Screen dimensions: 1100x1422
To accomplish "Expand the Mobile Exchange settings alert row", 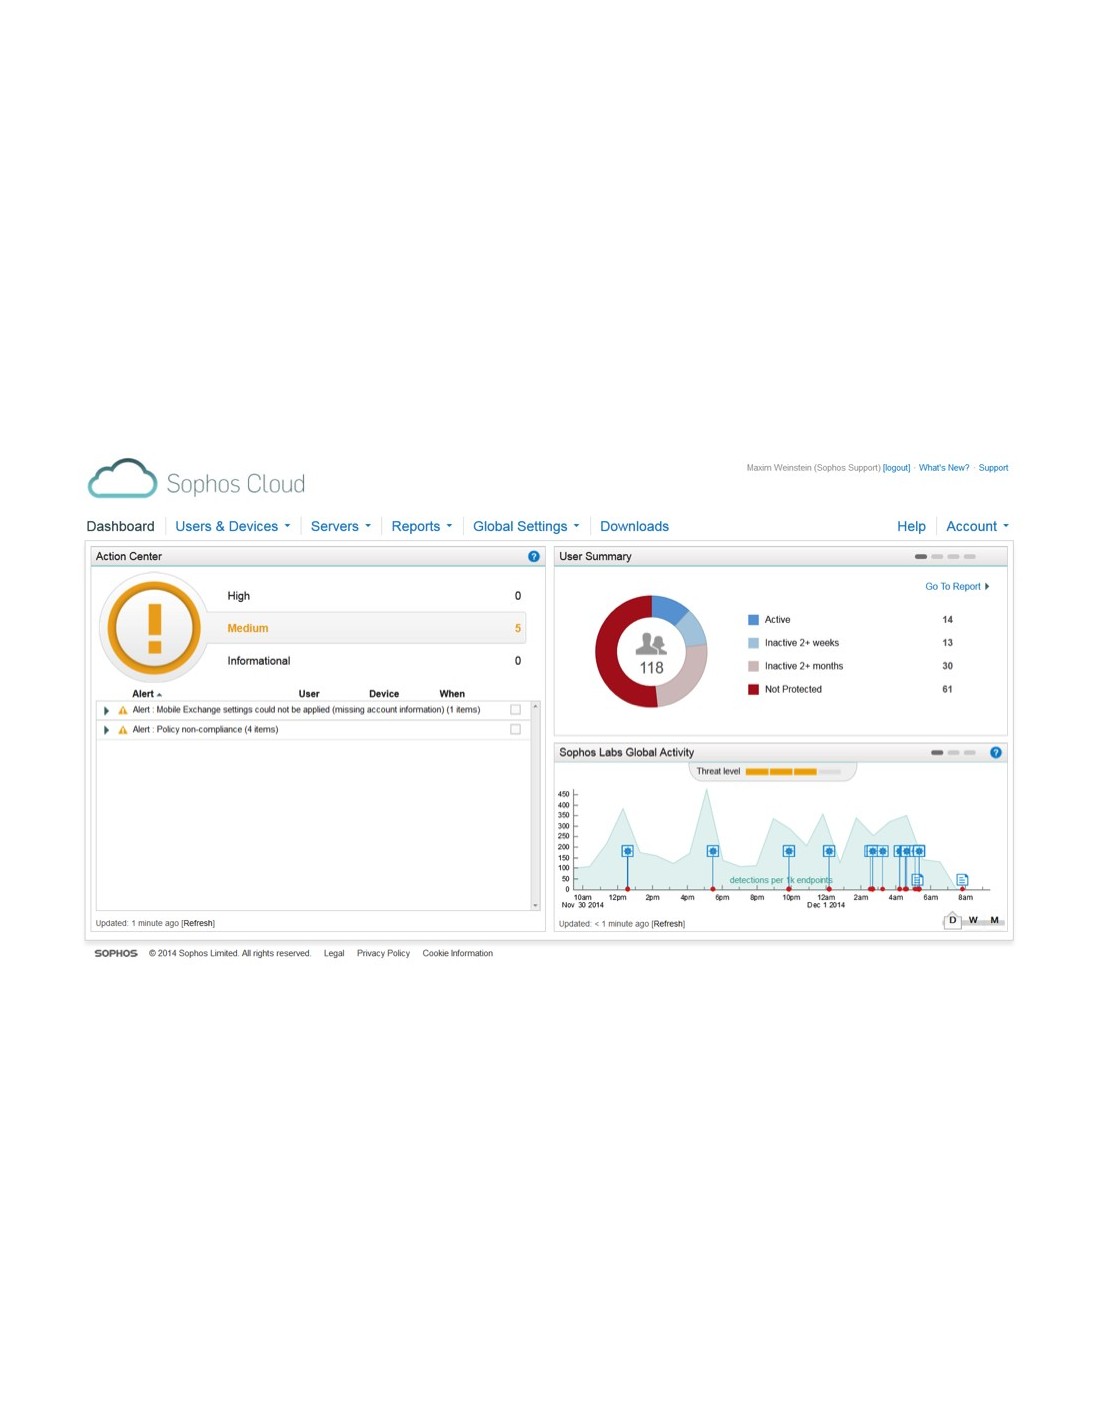I will pos(106,710).
